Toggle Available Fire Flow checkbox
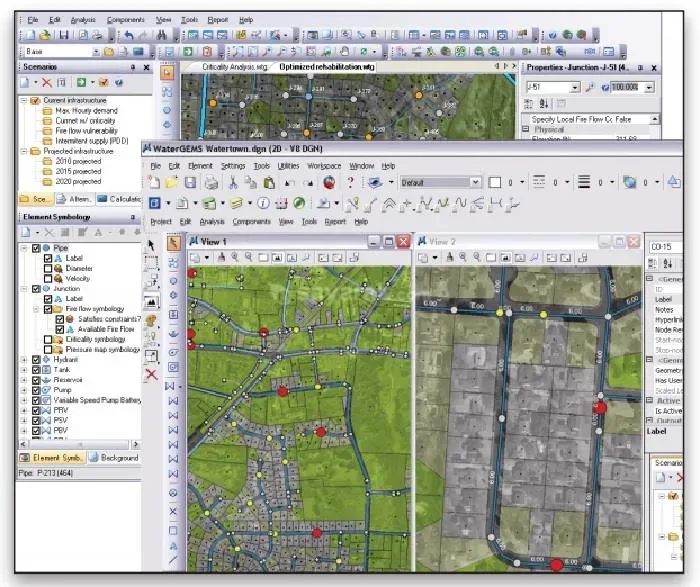Viewport: 700px width, 587px height. click(60, 329)
